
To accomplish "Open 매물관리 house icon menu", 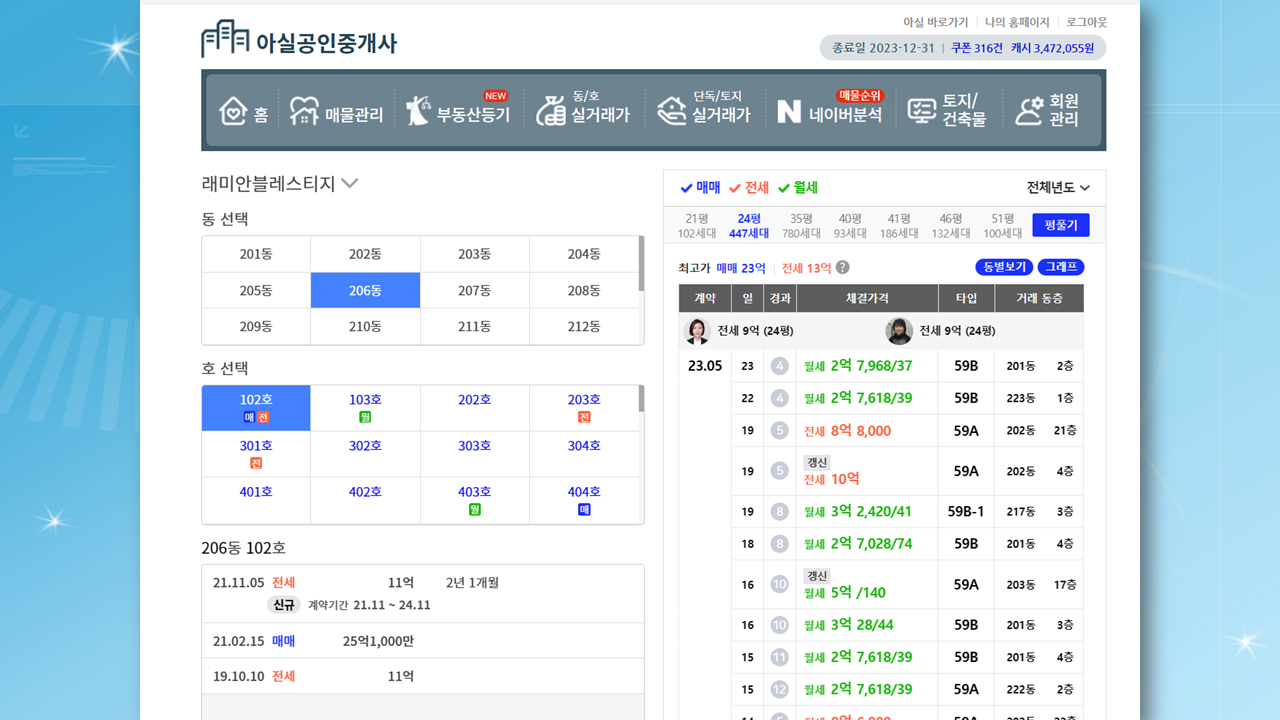I will [x=304, y=111].
